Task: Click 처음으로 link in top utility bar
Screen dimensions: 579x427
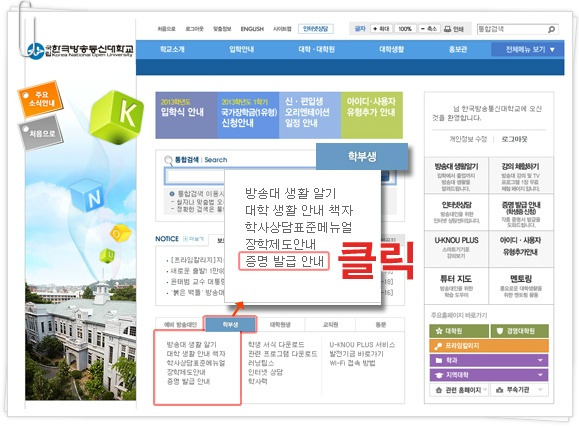Action: tap(167, 29)
